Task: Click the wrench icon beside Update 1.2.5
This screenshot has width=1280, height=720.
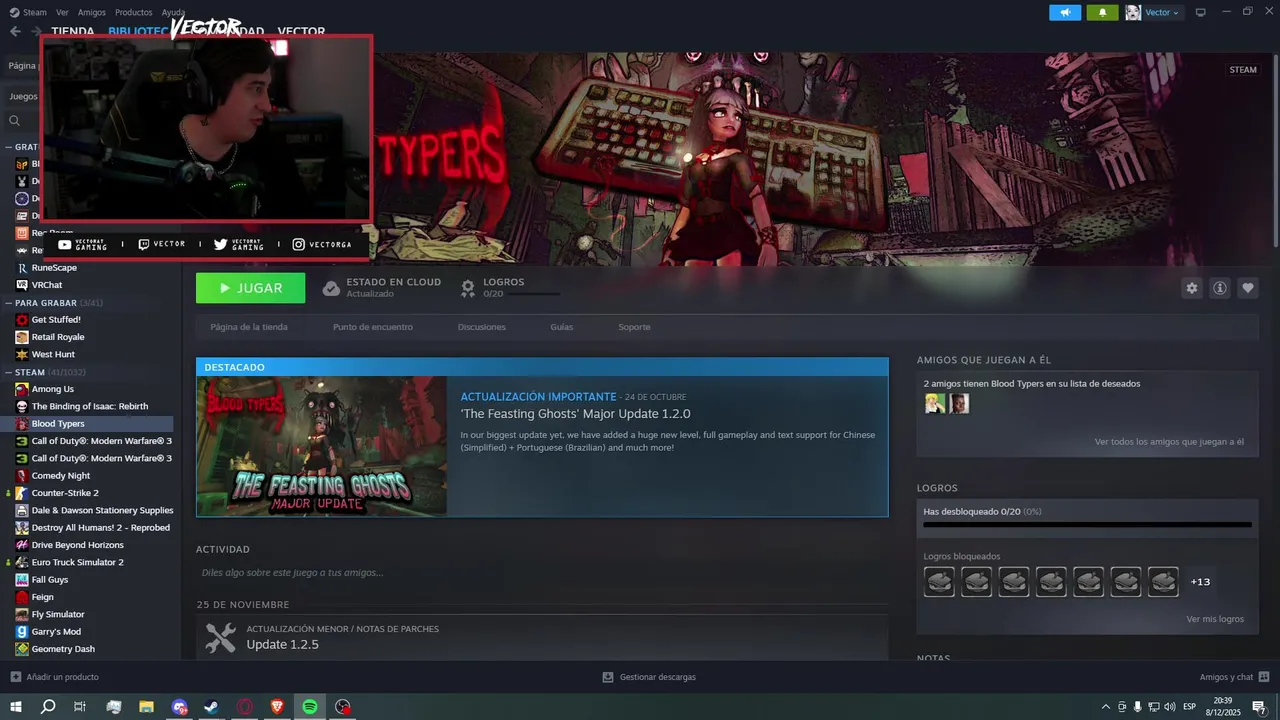Action: [x=220, y=637]
